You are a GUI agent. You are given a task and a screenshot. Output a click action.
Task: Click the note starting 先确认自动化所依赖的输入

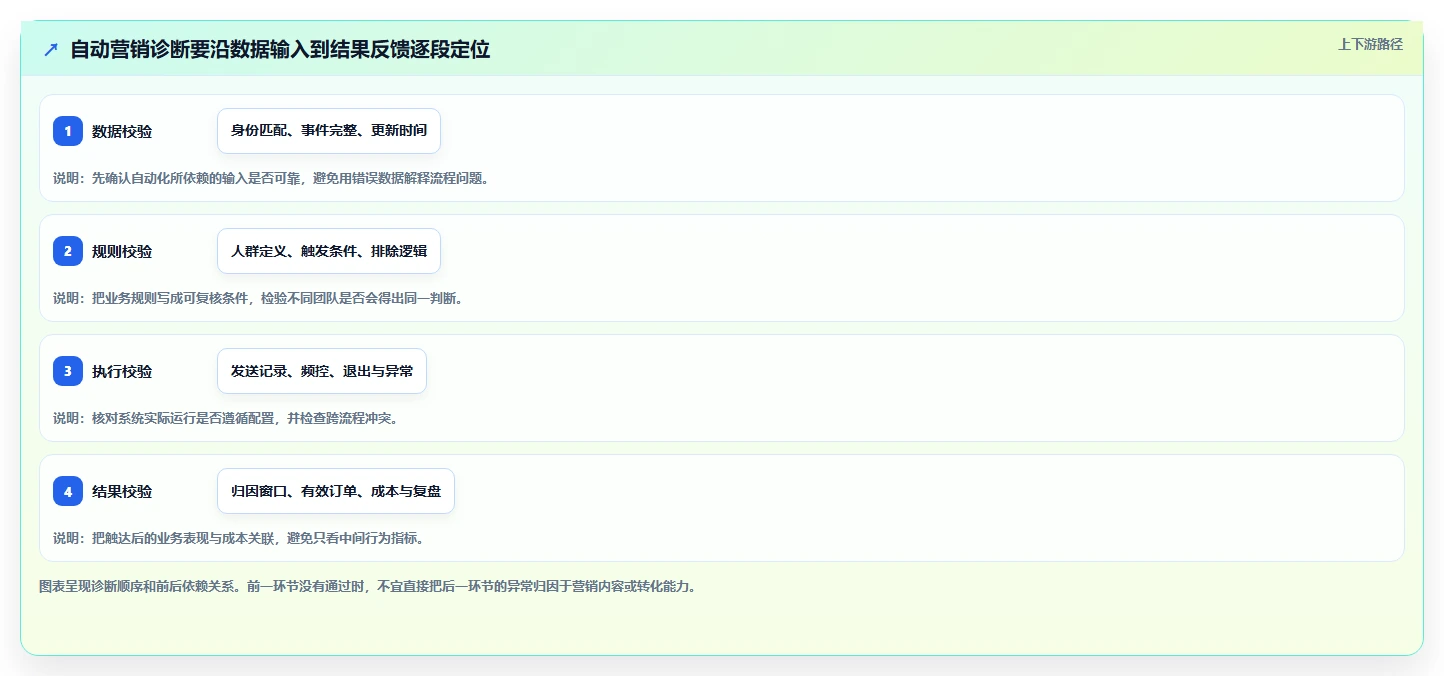271,178
